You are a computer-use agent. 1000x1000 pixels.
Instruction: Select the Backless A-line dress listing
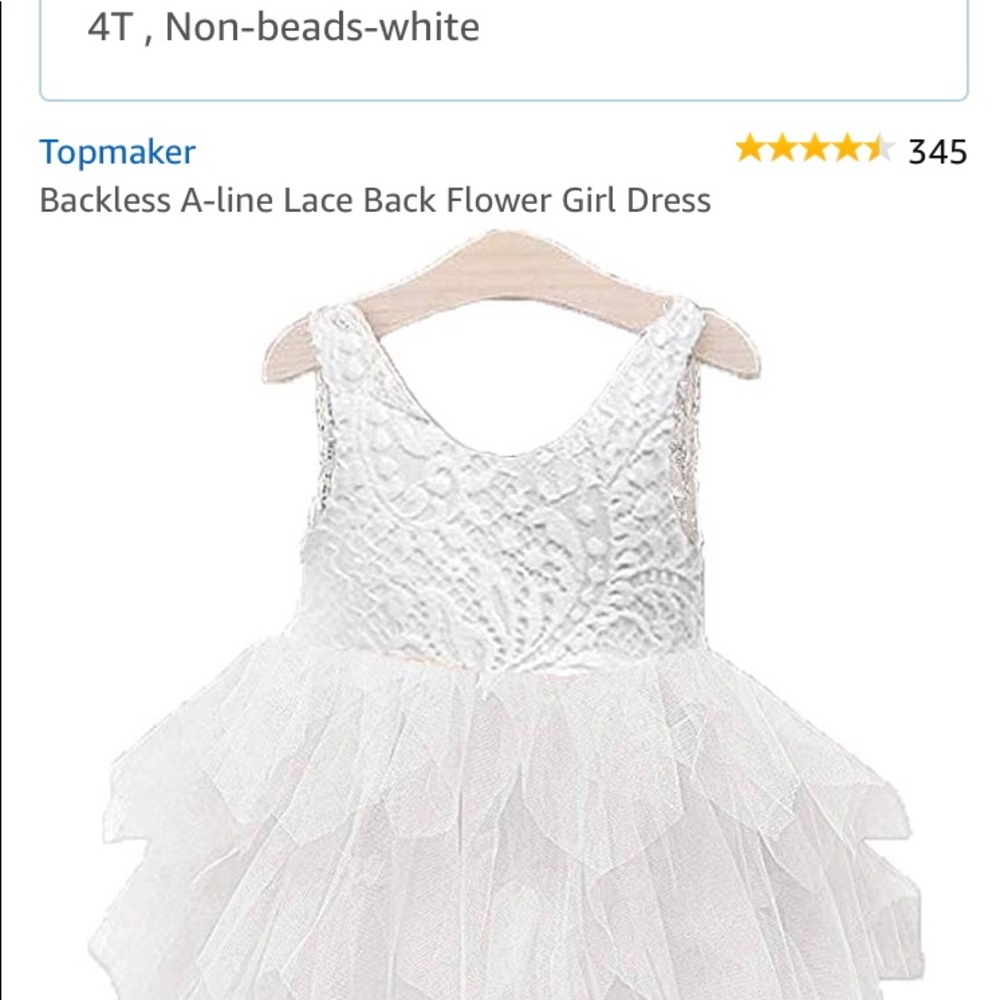pos(375,199)
